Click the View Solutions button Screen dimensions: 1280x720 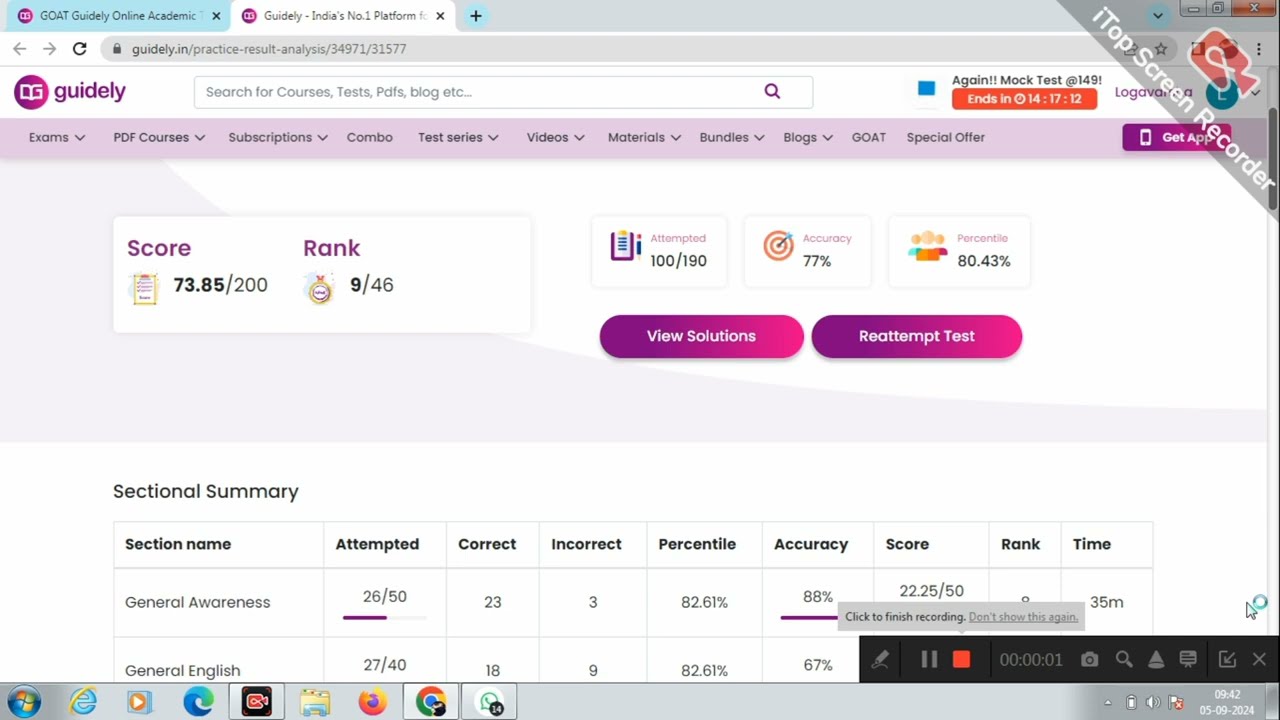click(701, 336)
